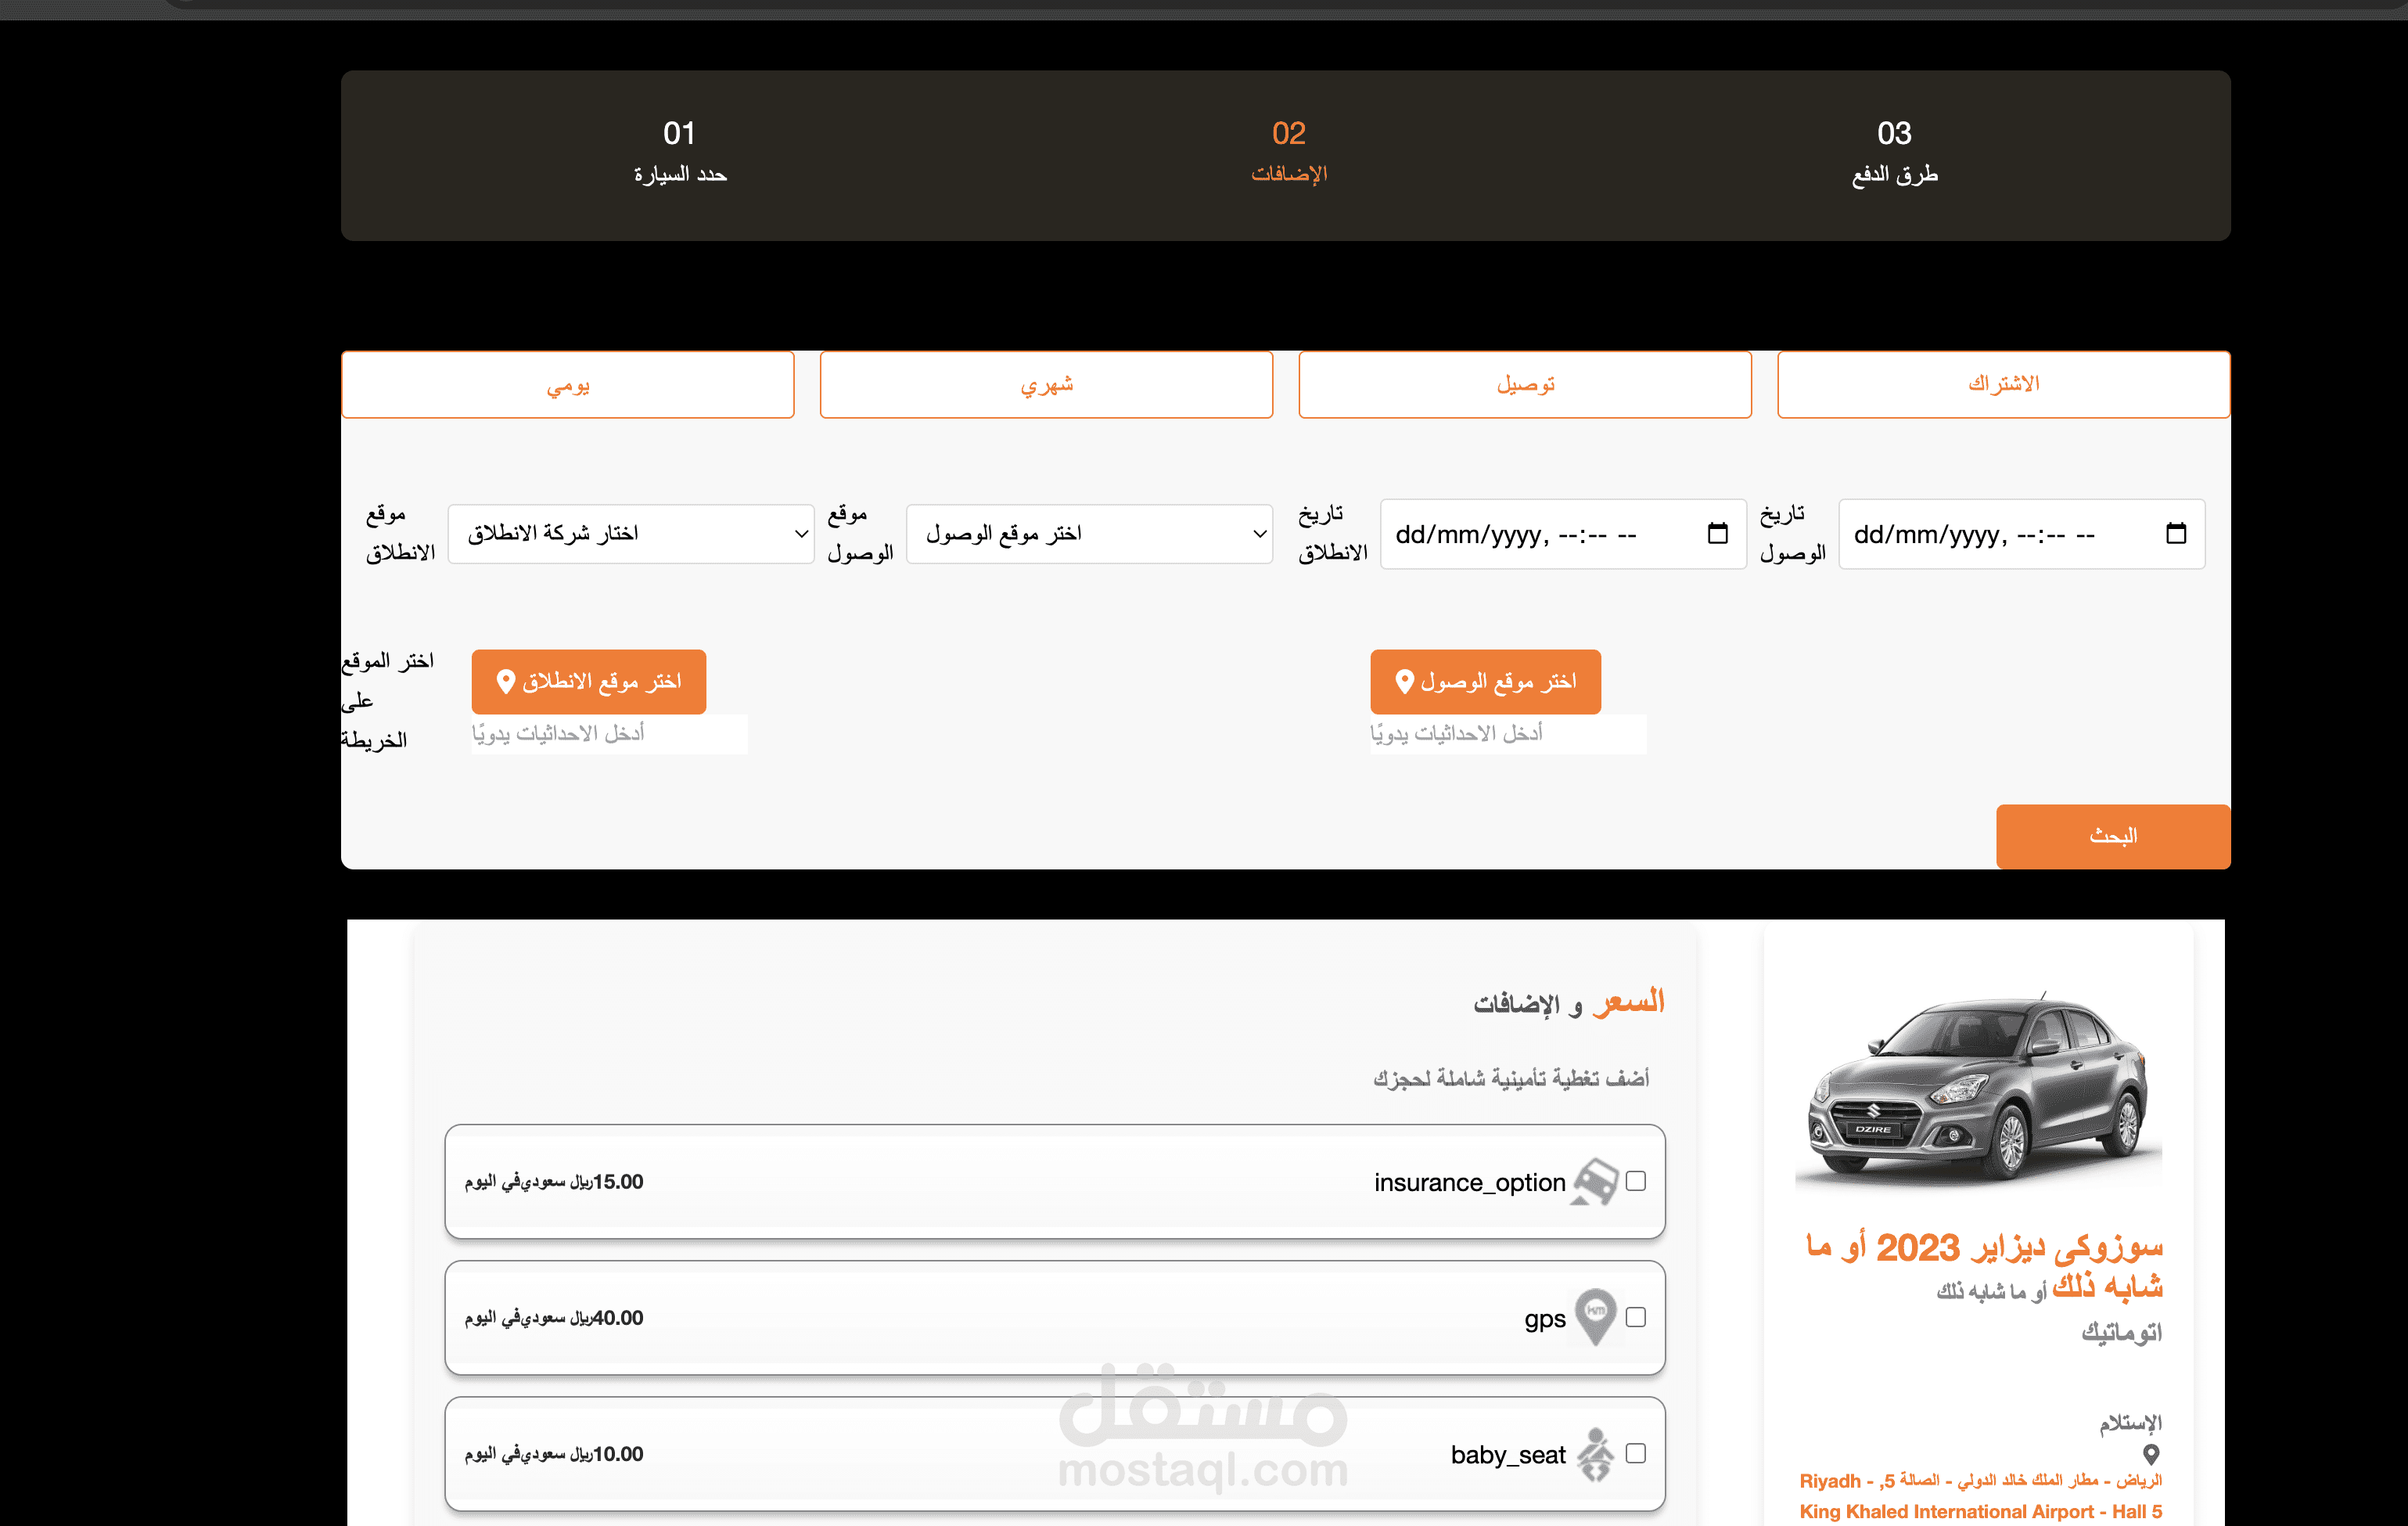The width and height of the screenshot is (2408, 1526).
Task: Click departure manual coordinates input field
Action: click(609, 734)
